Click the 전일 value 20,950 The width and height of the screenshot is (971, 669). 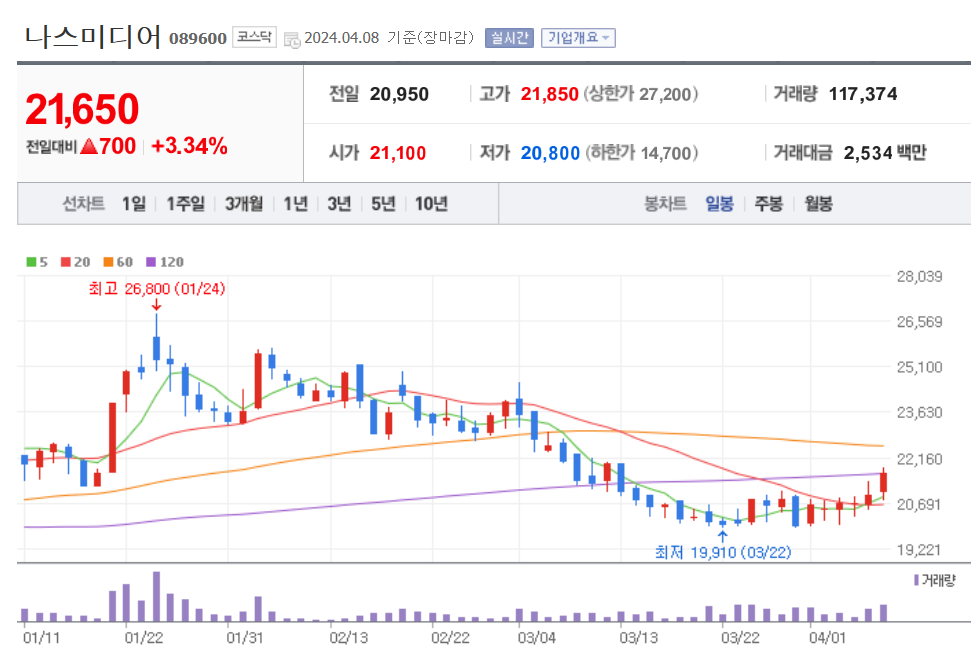click(x=399, y=94)
